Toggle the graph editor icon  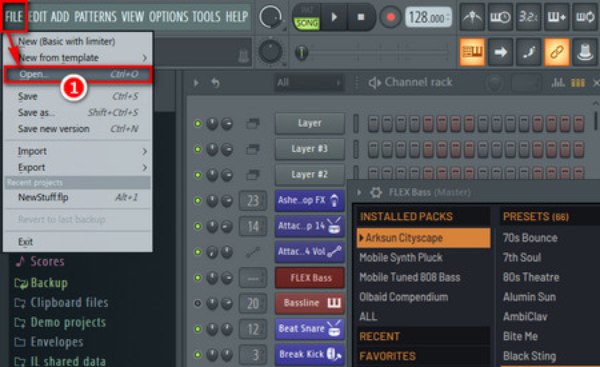558,82
